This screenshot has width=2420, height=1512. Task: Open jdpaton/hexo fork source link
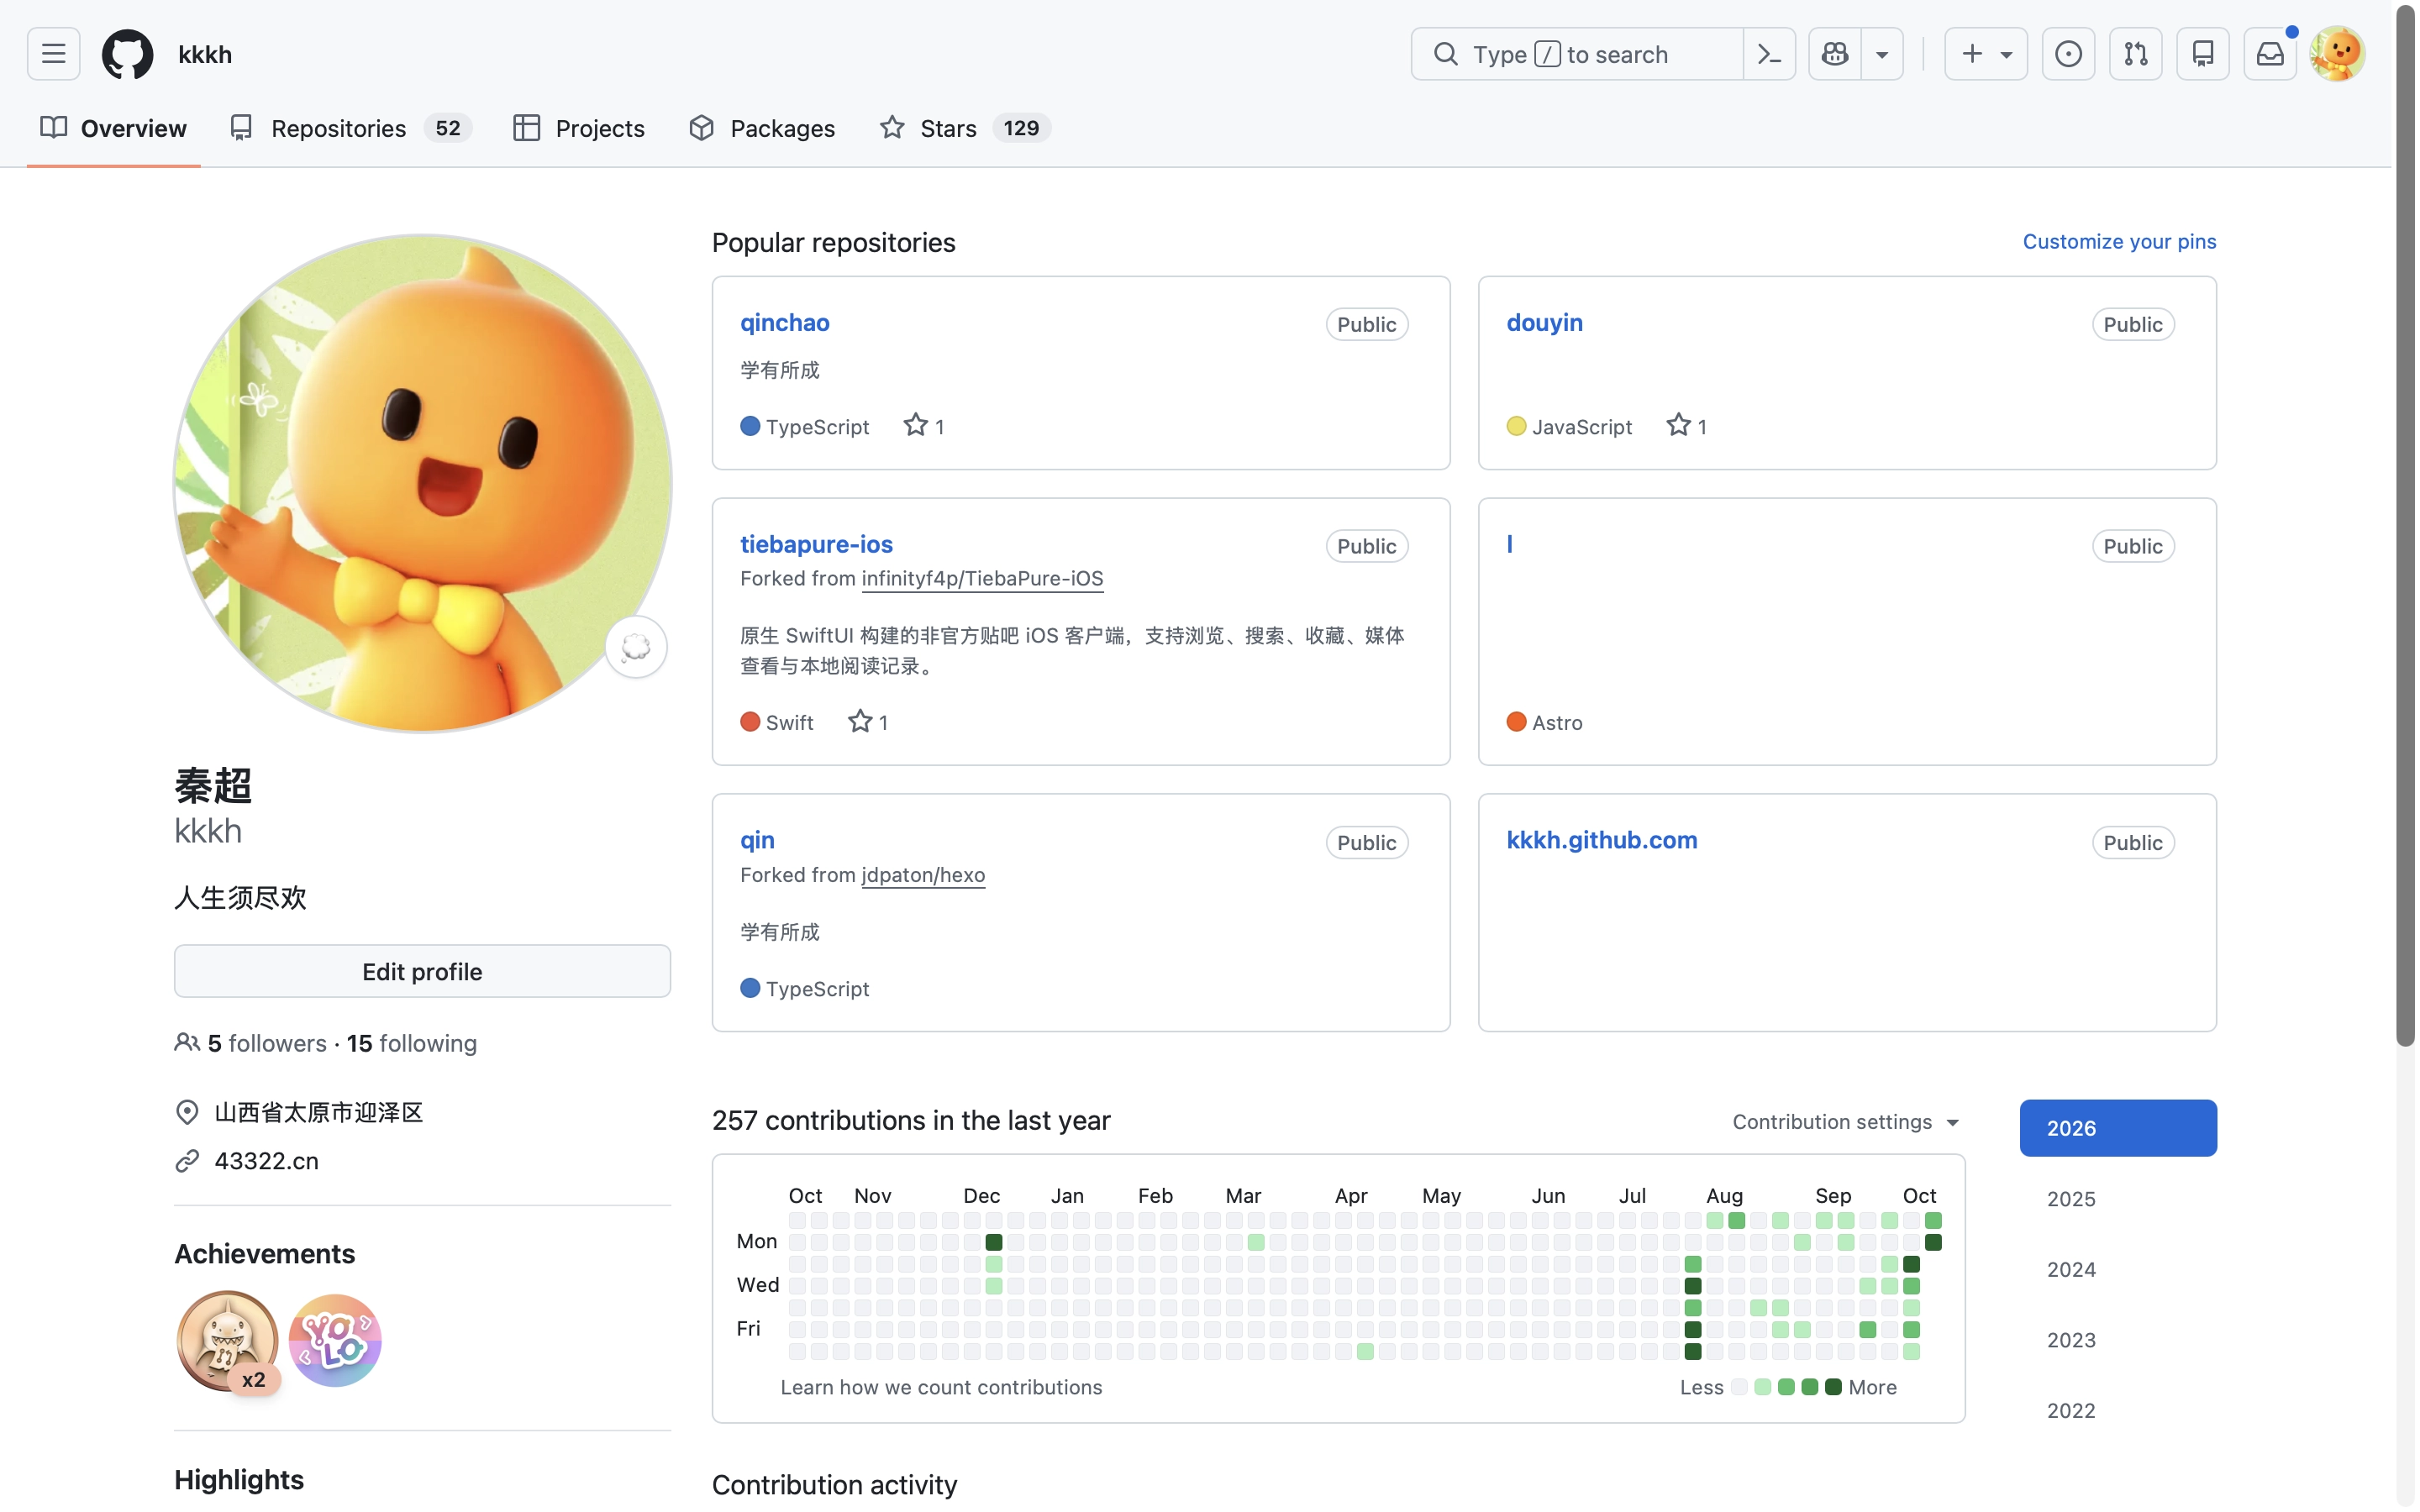[x=924, y=875]
